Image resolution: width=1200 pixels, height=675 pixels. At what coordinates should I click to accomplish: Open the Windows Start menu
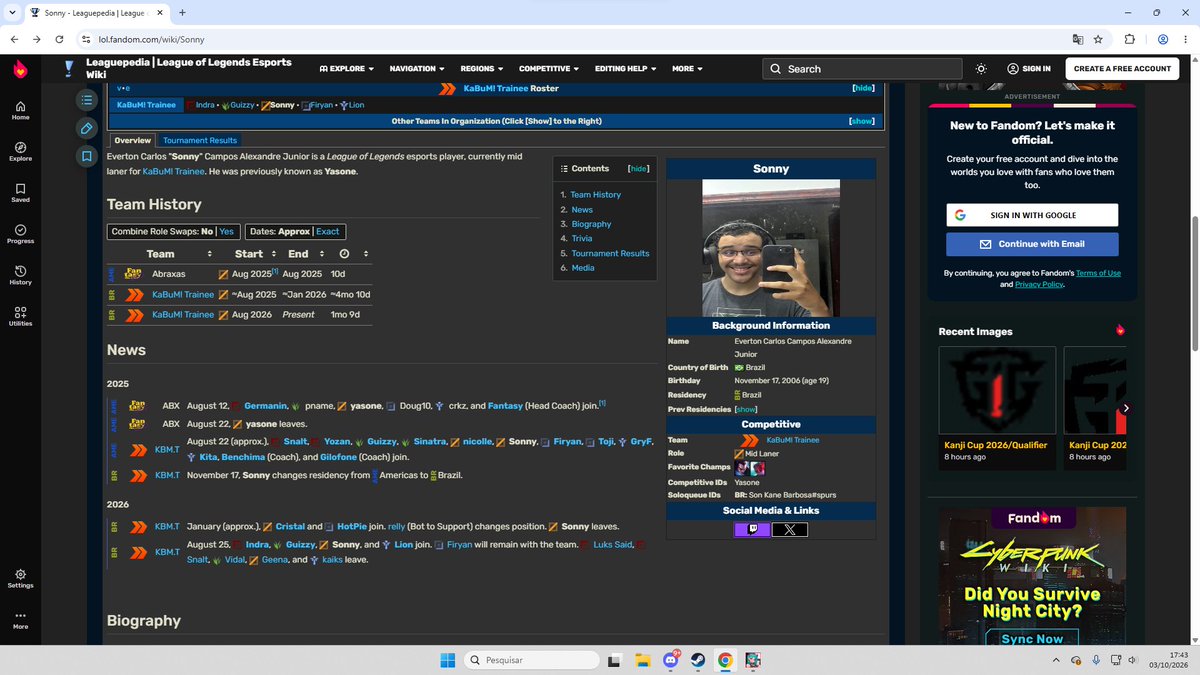[x=447, y=660]
